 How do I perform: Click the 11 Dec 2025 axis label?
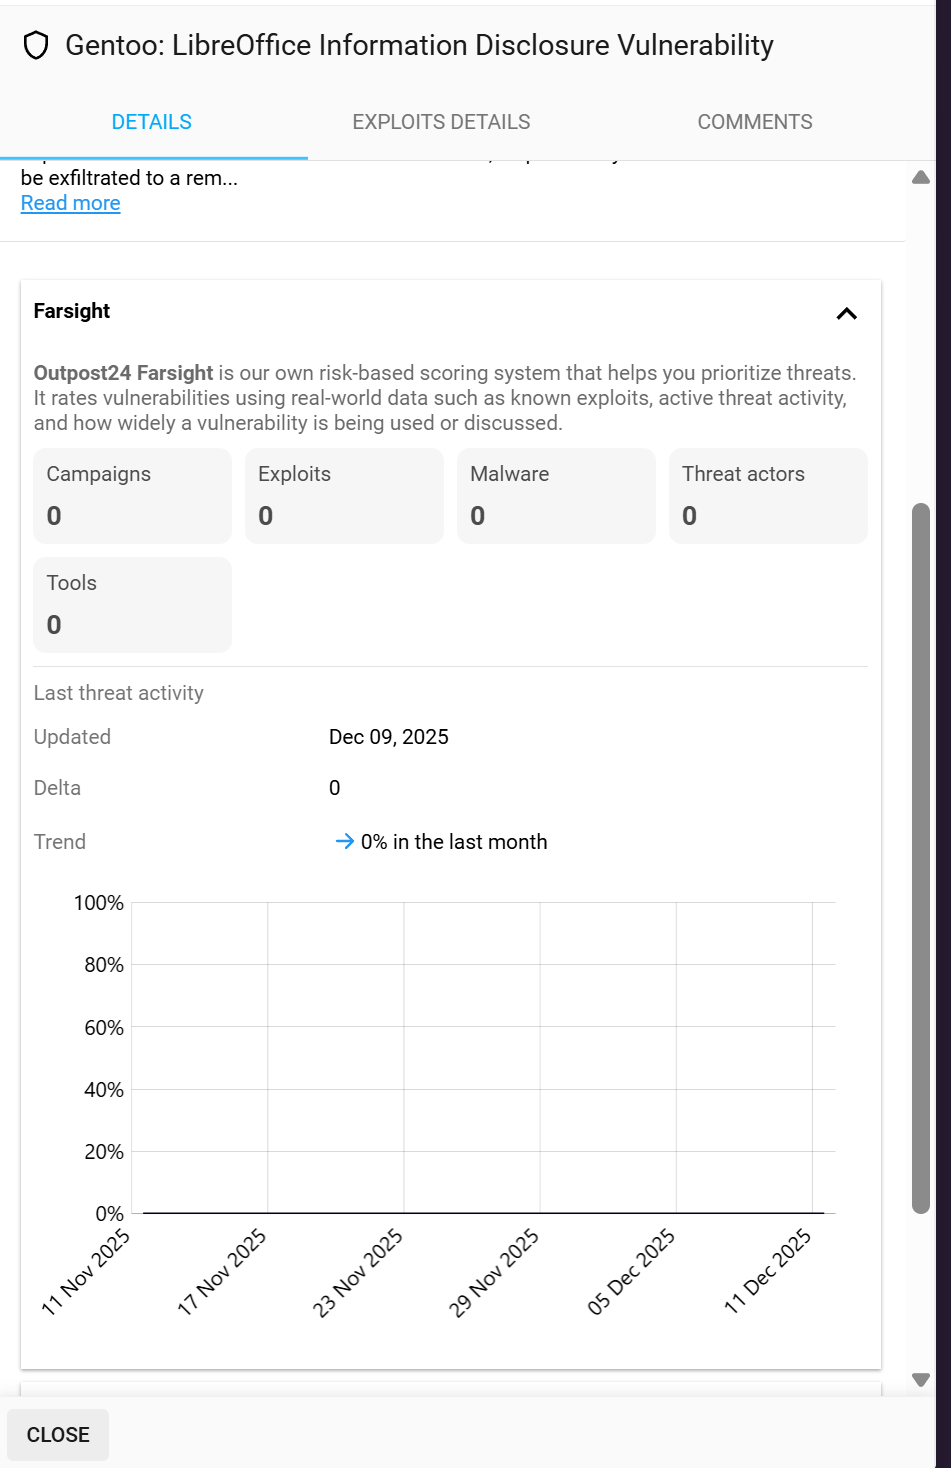click(x=768, y=1270)
